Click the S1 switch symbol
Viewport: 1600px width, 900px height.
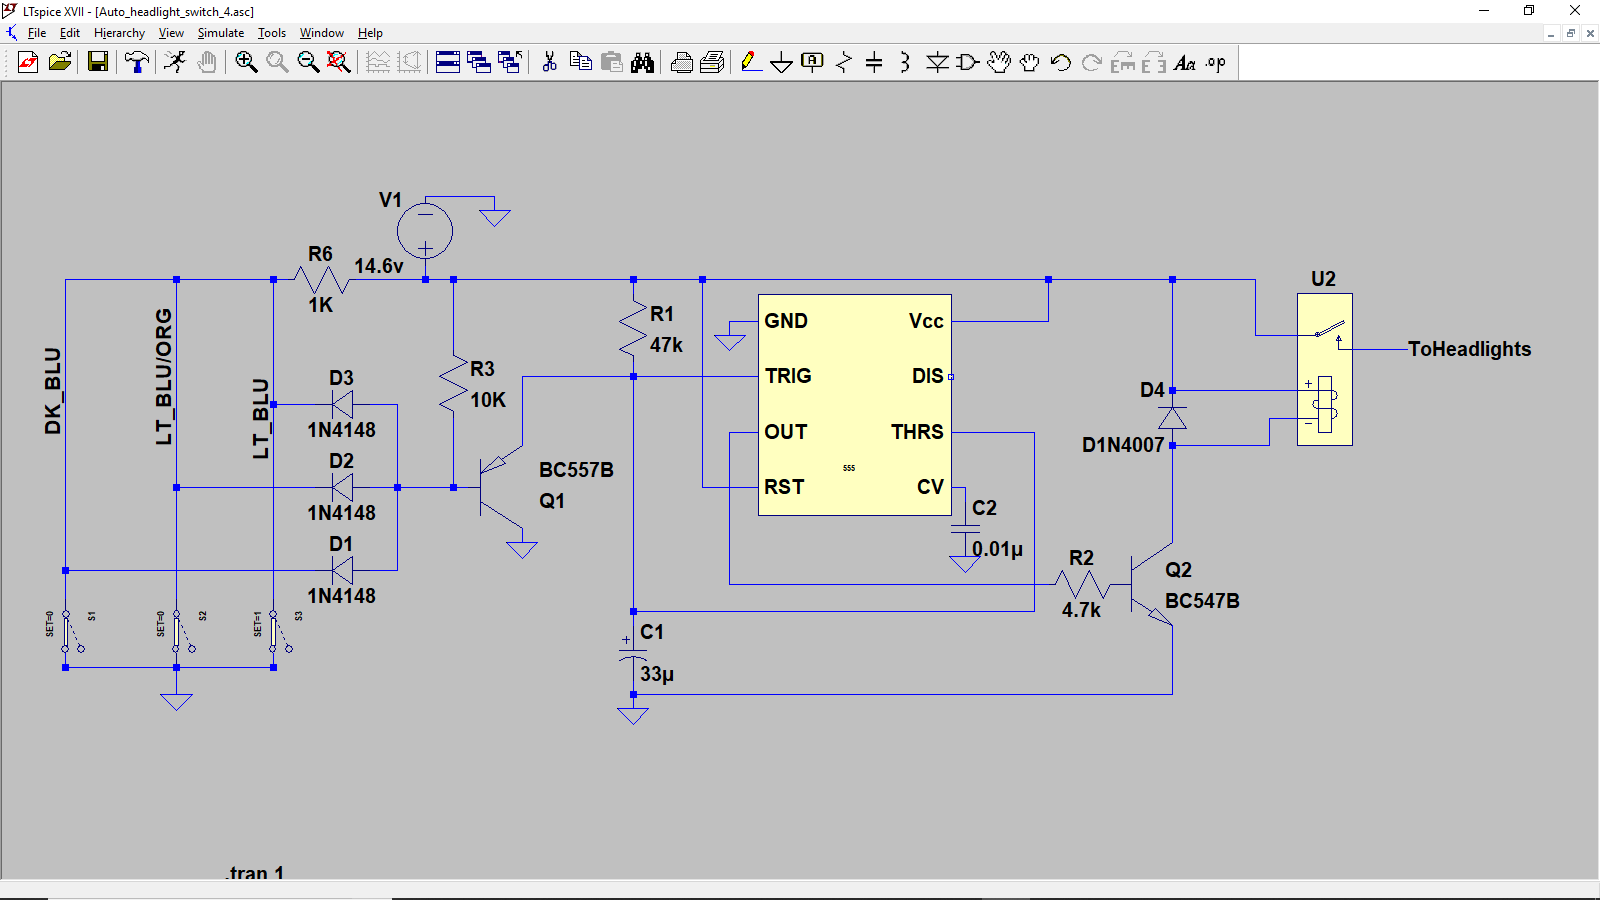point(71,631)
